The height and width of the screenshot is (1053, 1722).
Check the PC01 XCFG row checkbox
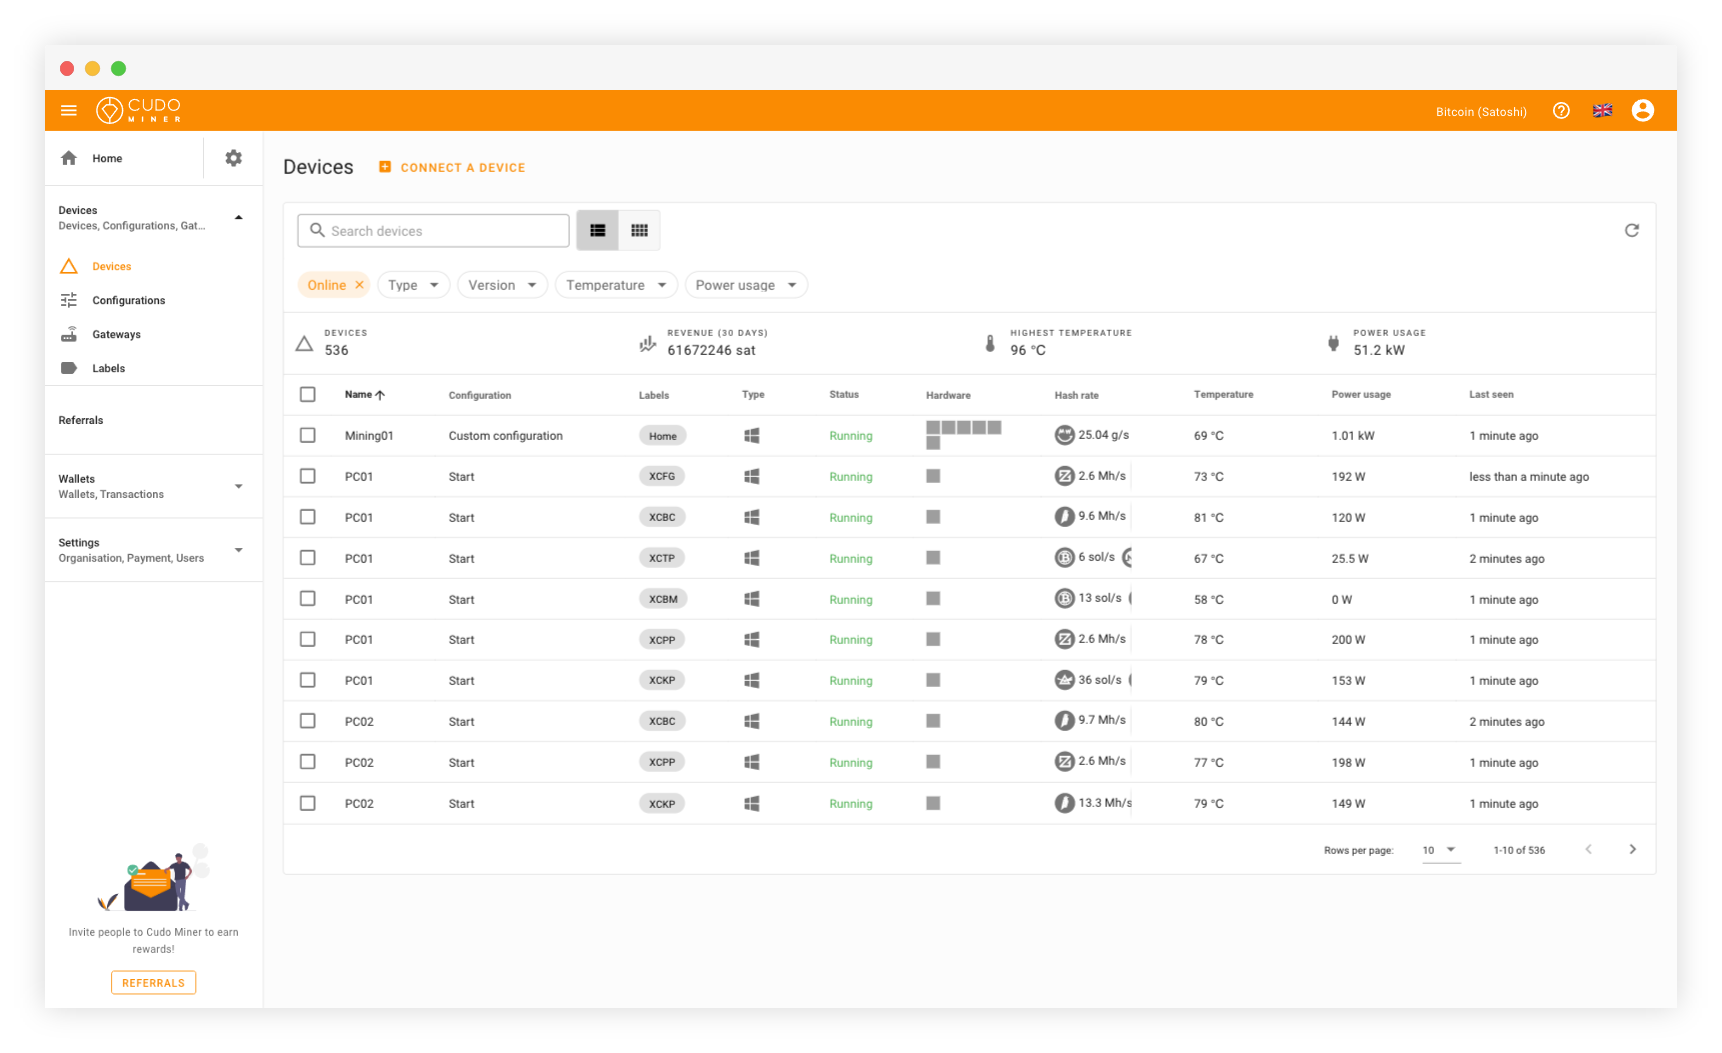pyautogui.click(x=308, y=477)
